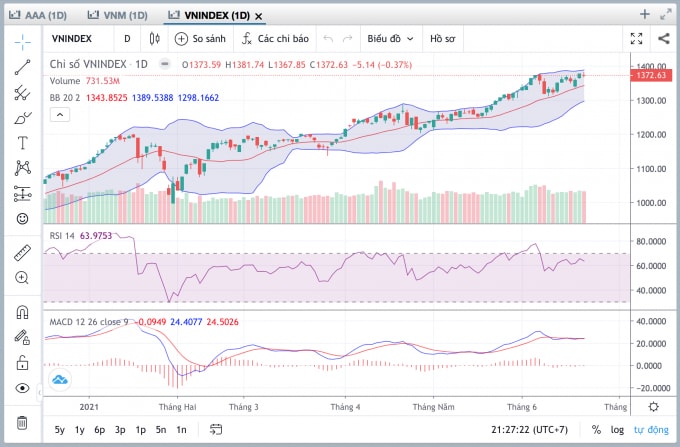Select the crosshair cursor tool
The width and height of the screenshot is (680, 447).
23,42
